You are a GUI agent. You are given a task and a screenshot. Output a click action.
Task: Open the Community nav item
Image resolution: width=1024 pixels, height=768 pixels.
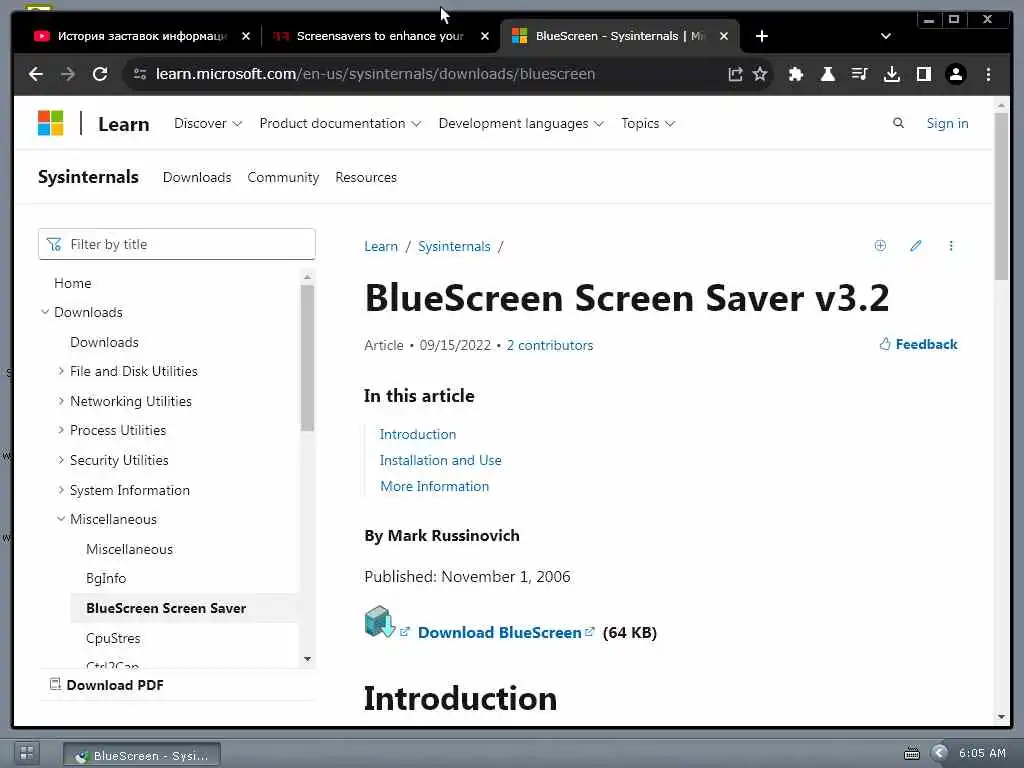(x=283, y=178)
